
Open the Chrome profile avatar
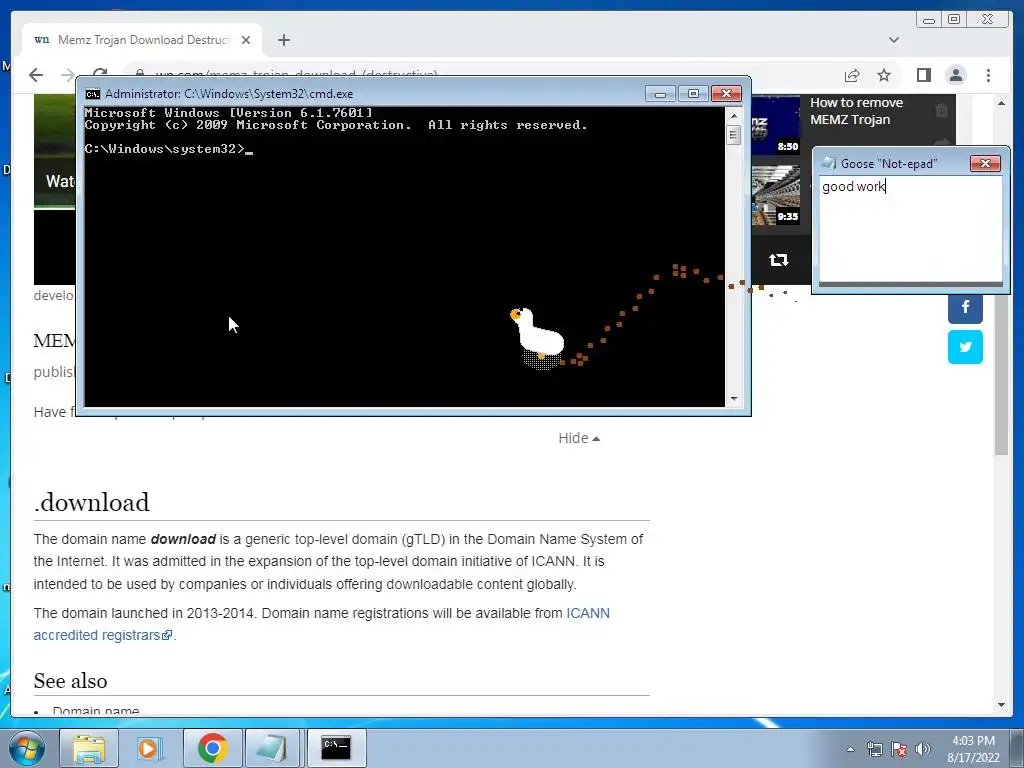(x=956, y=75)
